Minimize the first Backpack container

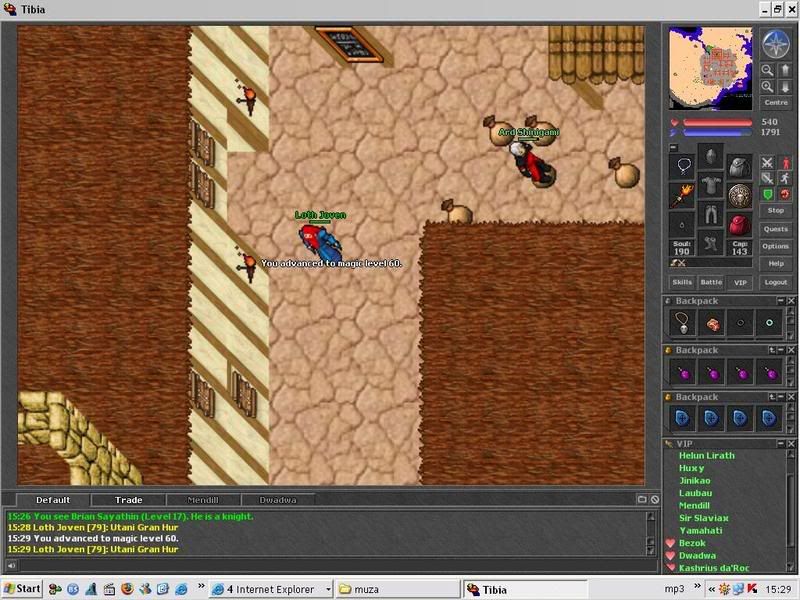click(781, 301)
